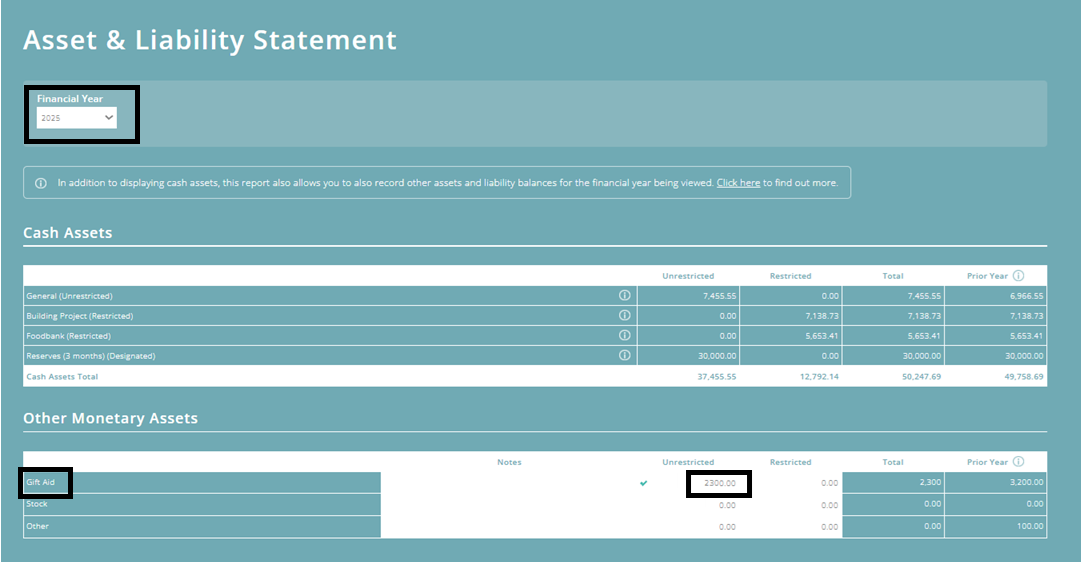Click the Gift Aid notes field

click(509, 483)
